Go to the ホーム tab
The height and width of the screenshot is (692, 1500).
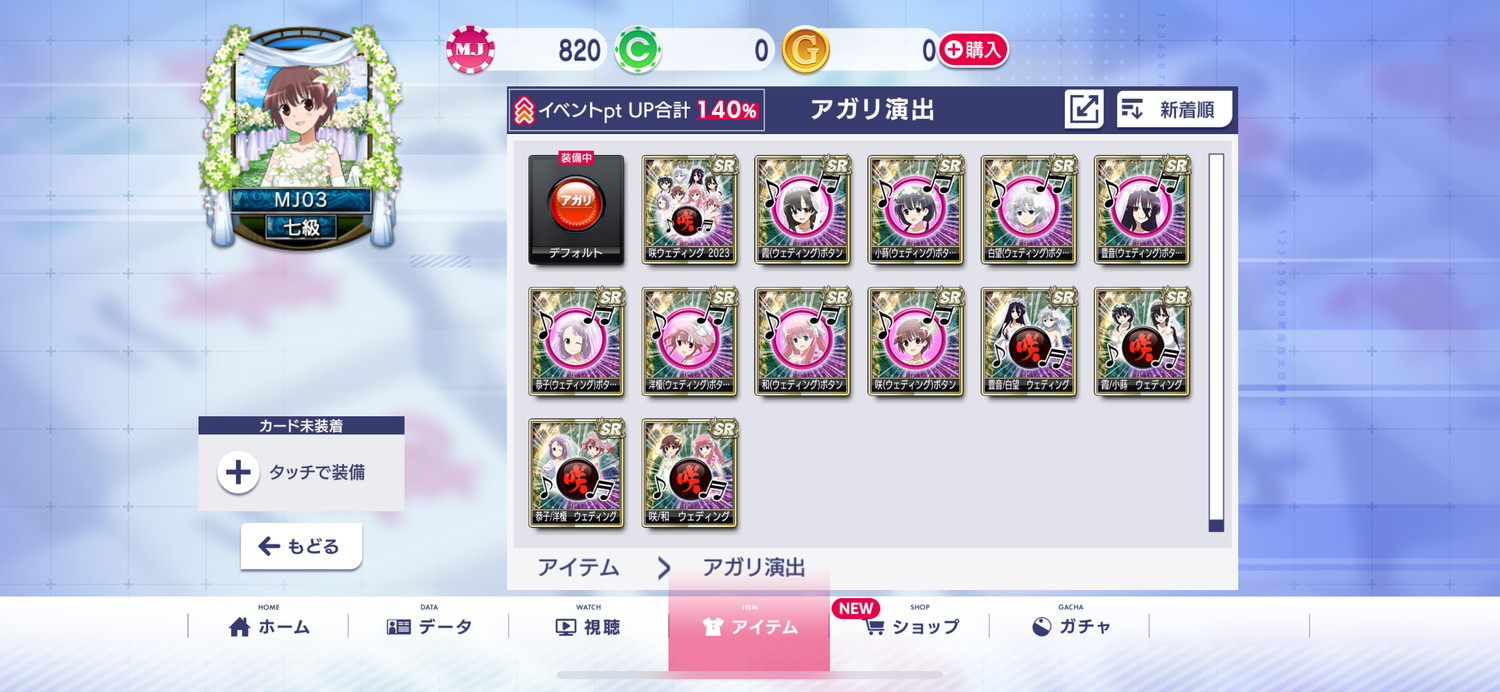pos(269,627)
